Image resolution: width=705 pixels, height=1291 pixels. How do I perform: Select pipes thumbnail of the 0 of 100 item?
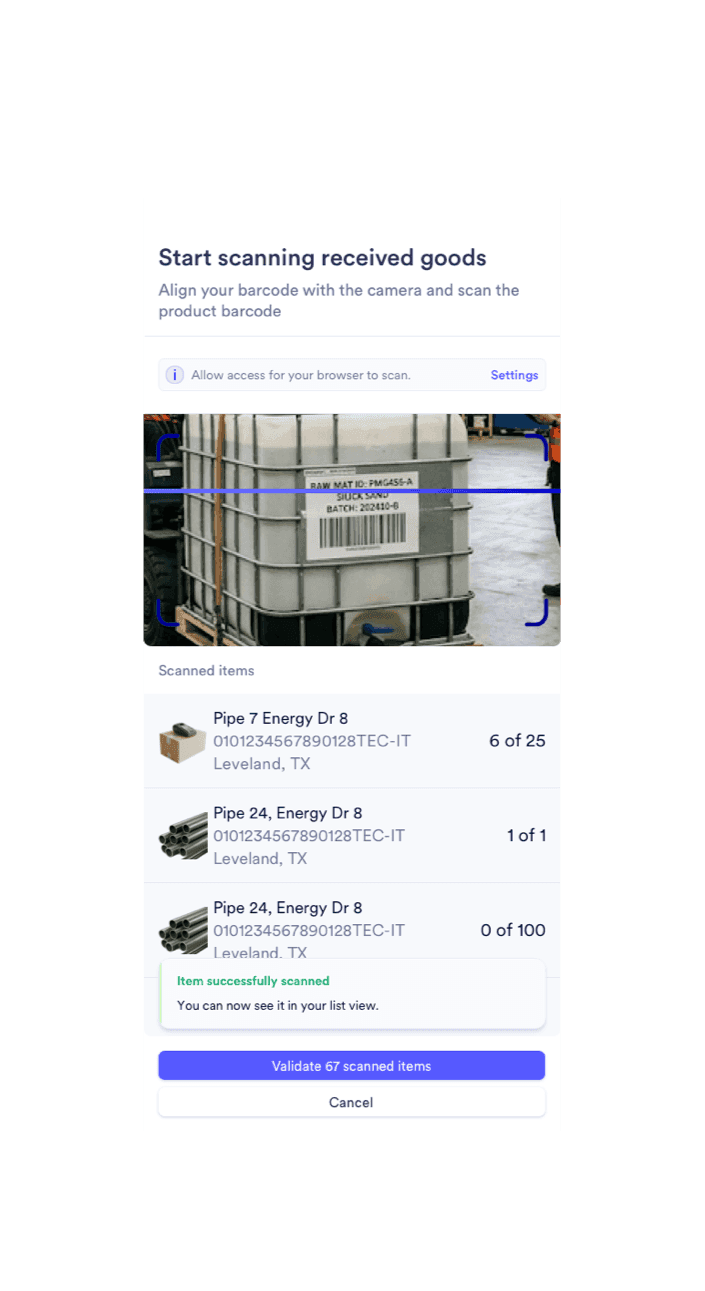(x=183, y=930)
